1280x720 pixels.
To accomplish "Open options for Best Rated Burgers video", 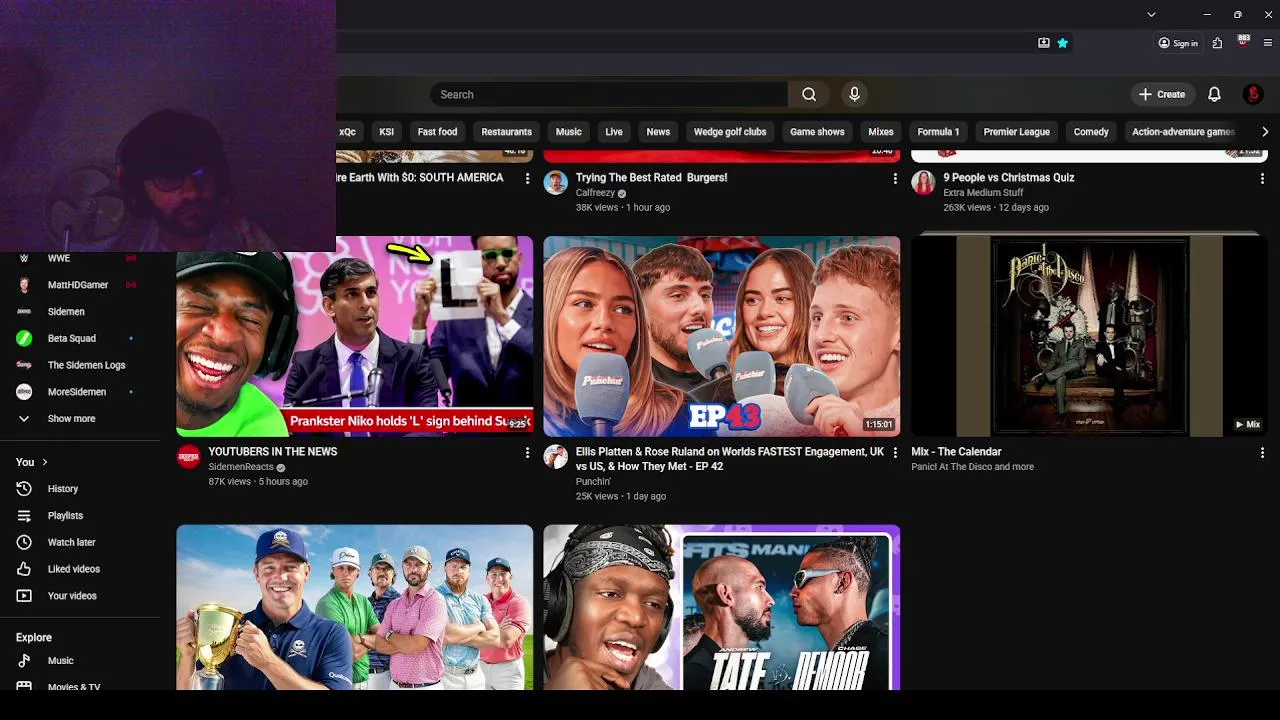I will [x=895, y=178].
